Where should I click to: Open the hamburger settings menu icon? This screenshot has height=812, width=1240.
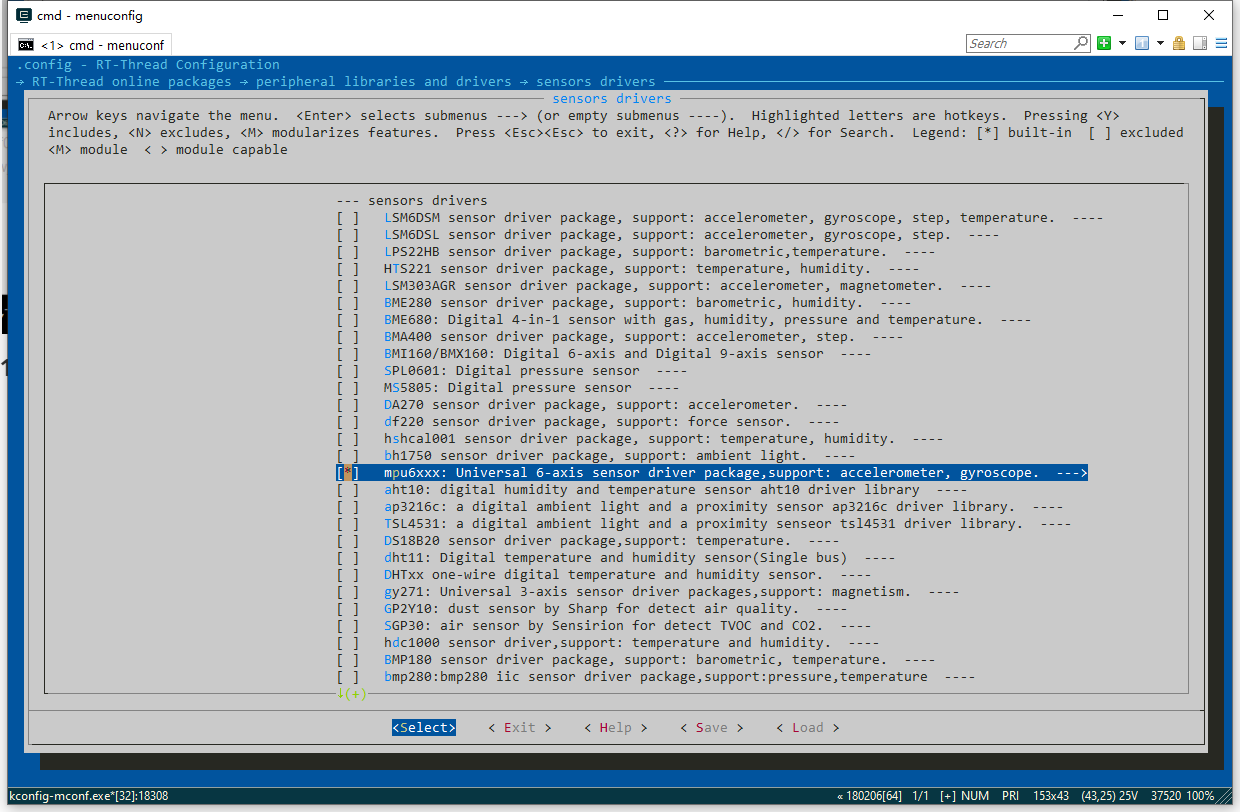pyautogui.click(x=1222, y=43)
